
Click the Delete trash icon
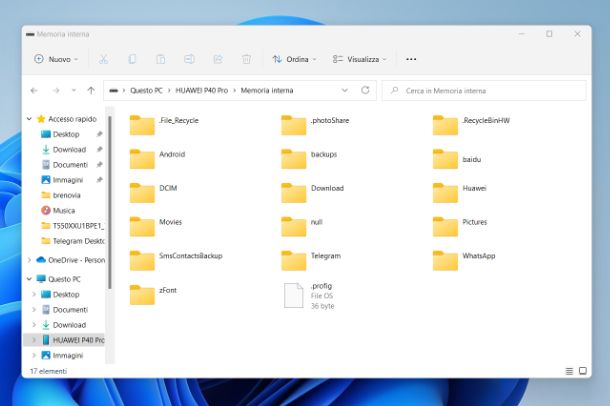coord(246,59)
